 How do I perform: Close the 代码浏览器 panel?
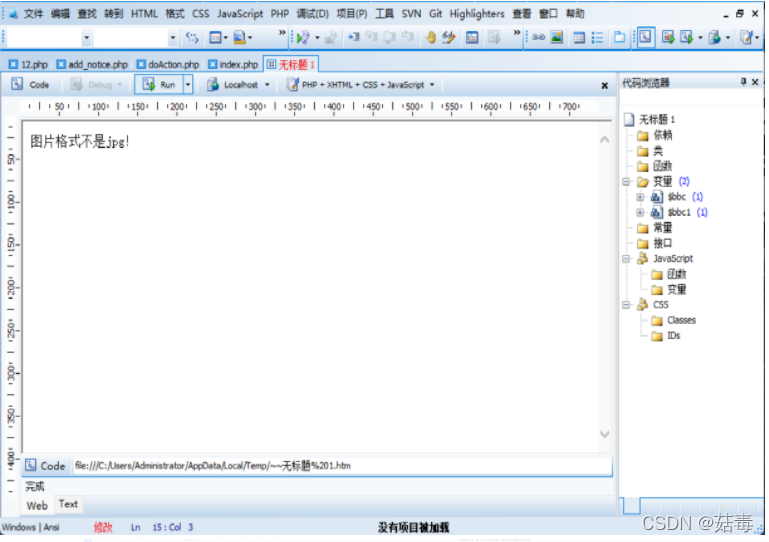(x=755, y=82)
